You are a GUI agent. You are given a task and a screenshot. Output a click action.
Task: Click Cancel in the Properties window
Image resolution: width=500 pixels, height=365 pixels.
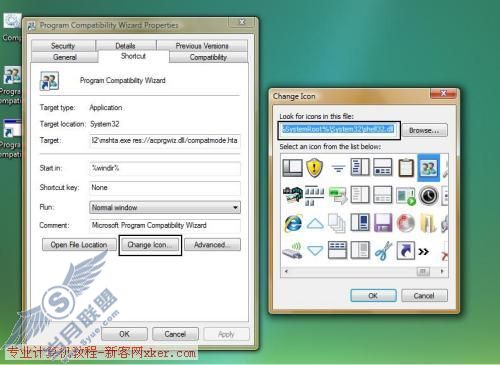pyautogui.click(x=175, y=334)
